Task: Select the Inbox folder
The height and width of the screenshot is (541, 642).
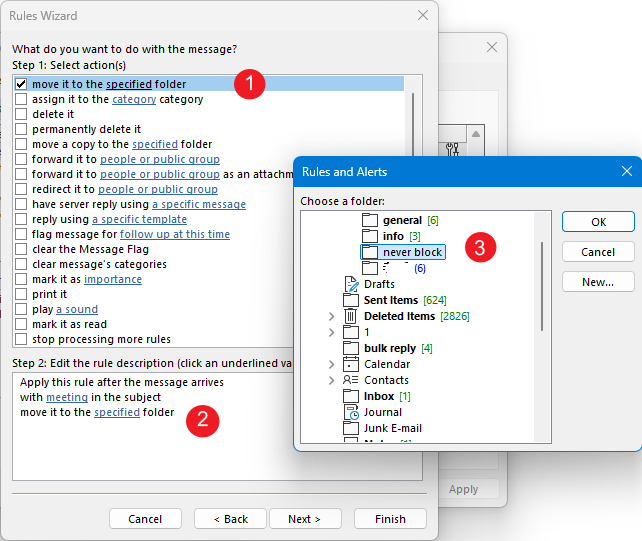Action: [x=379, y=396]
